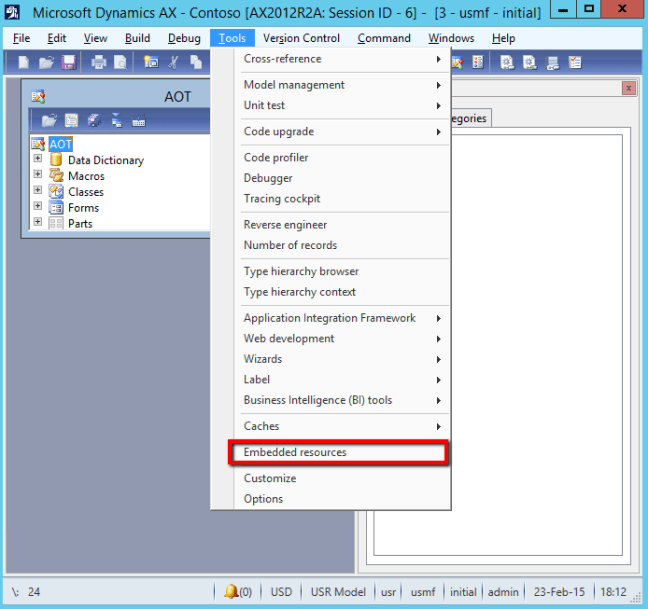Open Application Integration Framework submenu

click(342, 318)
